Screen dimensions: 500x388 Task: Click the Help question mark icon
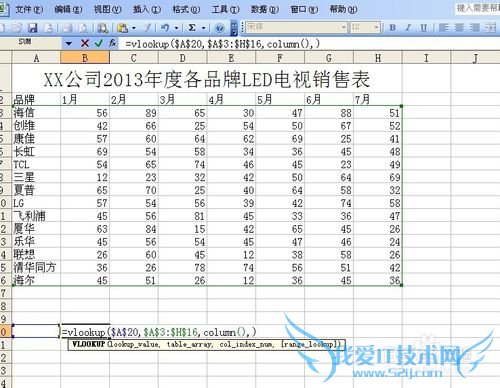[x=219, y=28]
